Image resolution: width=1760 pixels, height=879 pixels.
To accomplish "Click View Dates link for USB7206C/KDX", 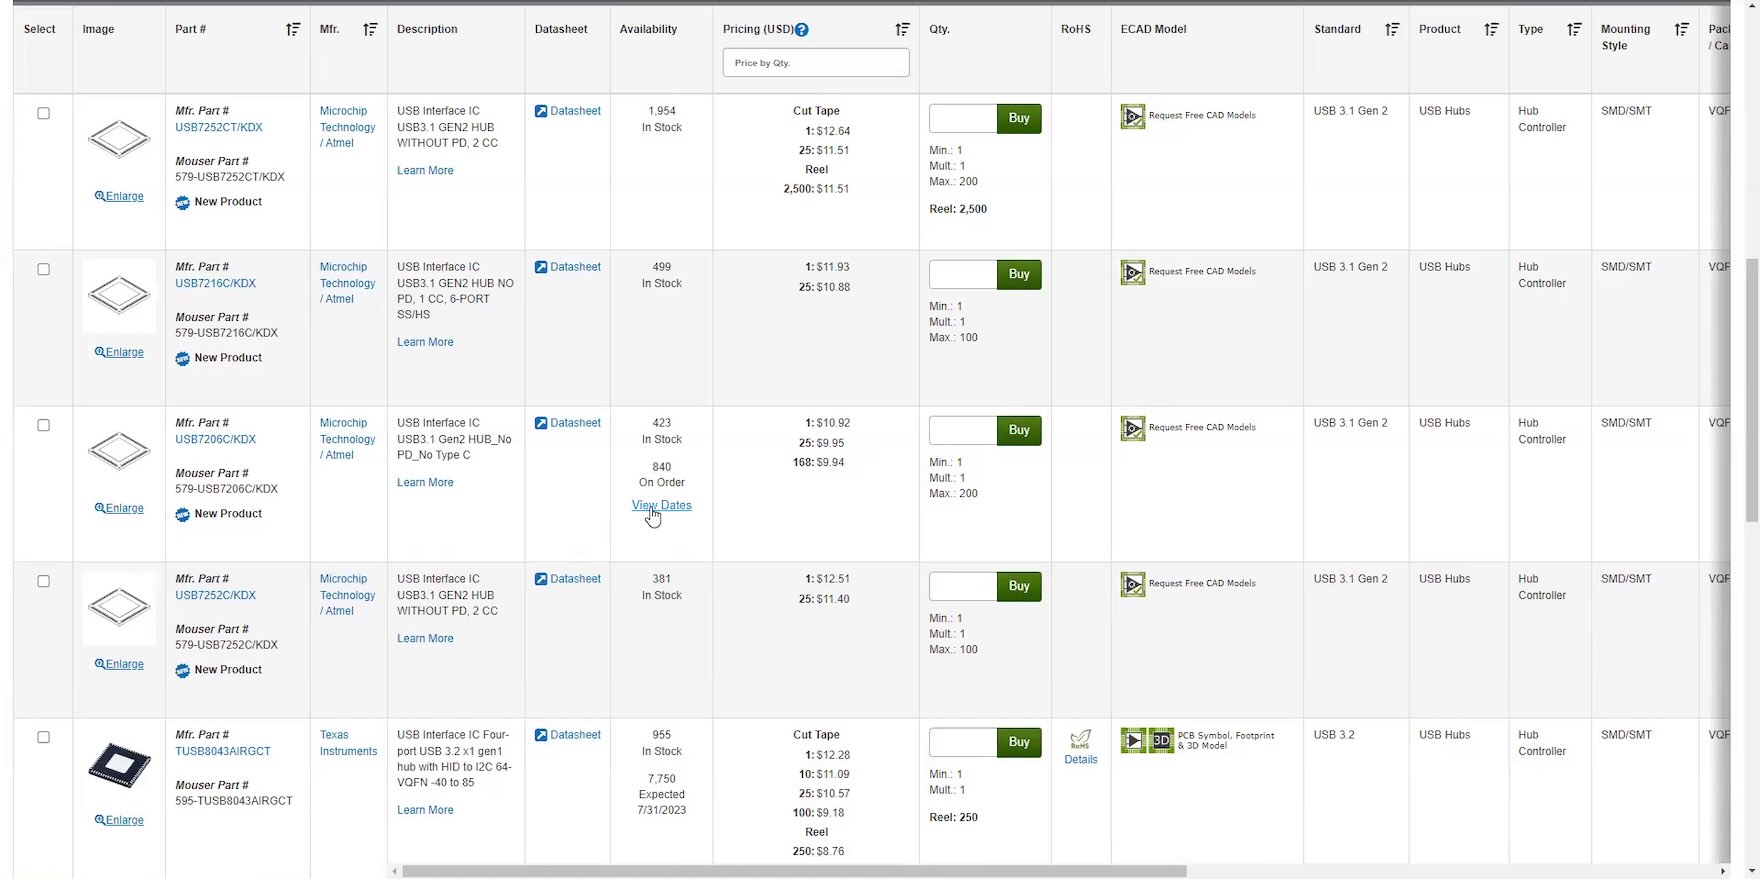I will coord(661,505).
